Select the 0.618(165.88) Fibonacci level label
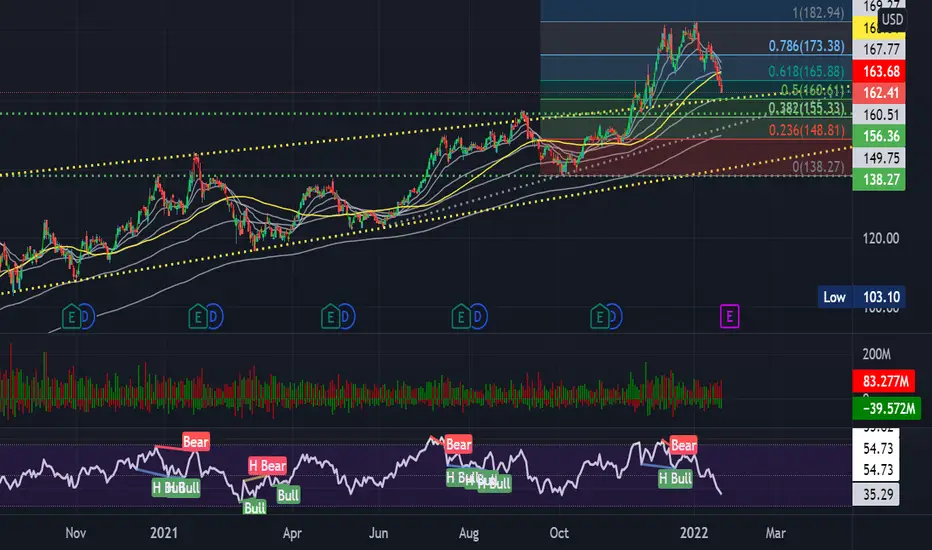 click(x=806, y=72)
